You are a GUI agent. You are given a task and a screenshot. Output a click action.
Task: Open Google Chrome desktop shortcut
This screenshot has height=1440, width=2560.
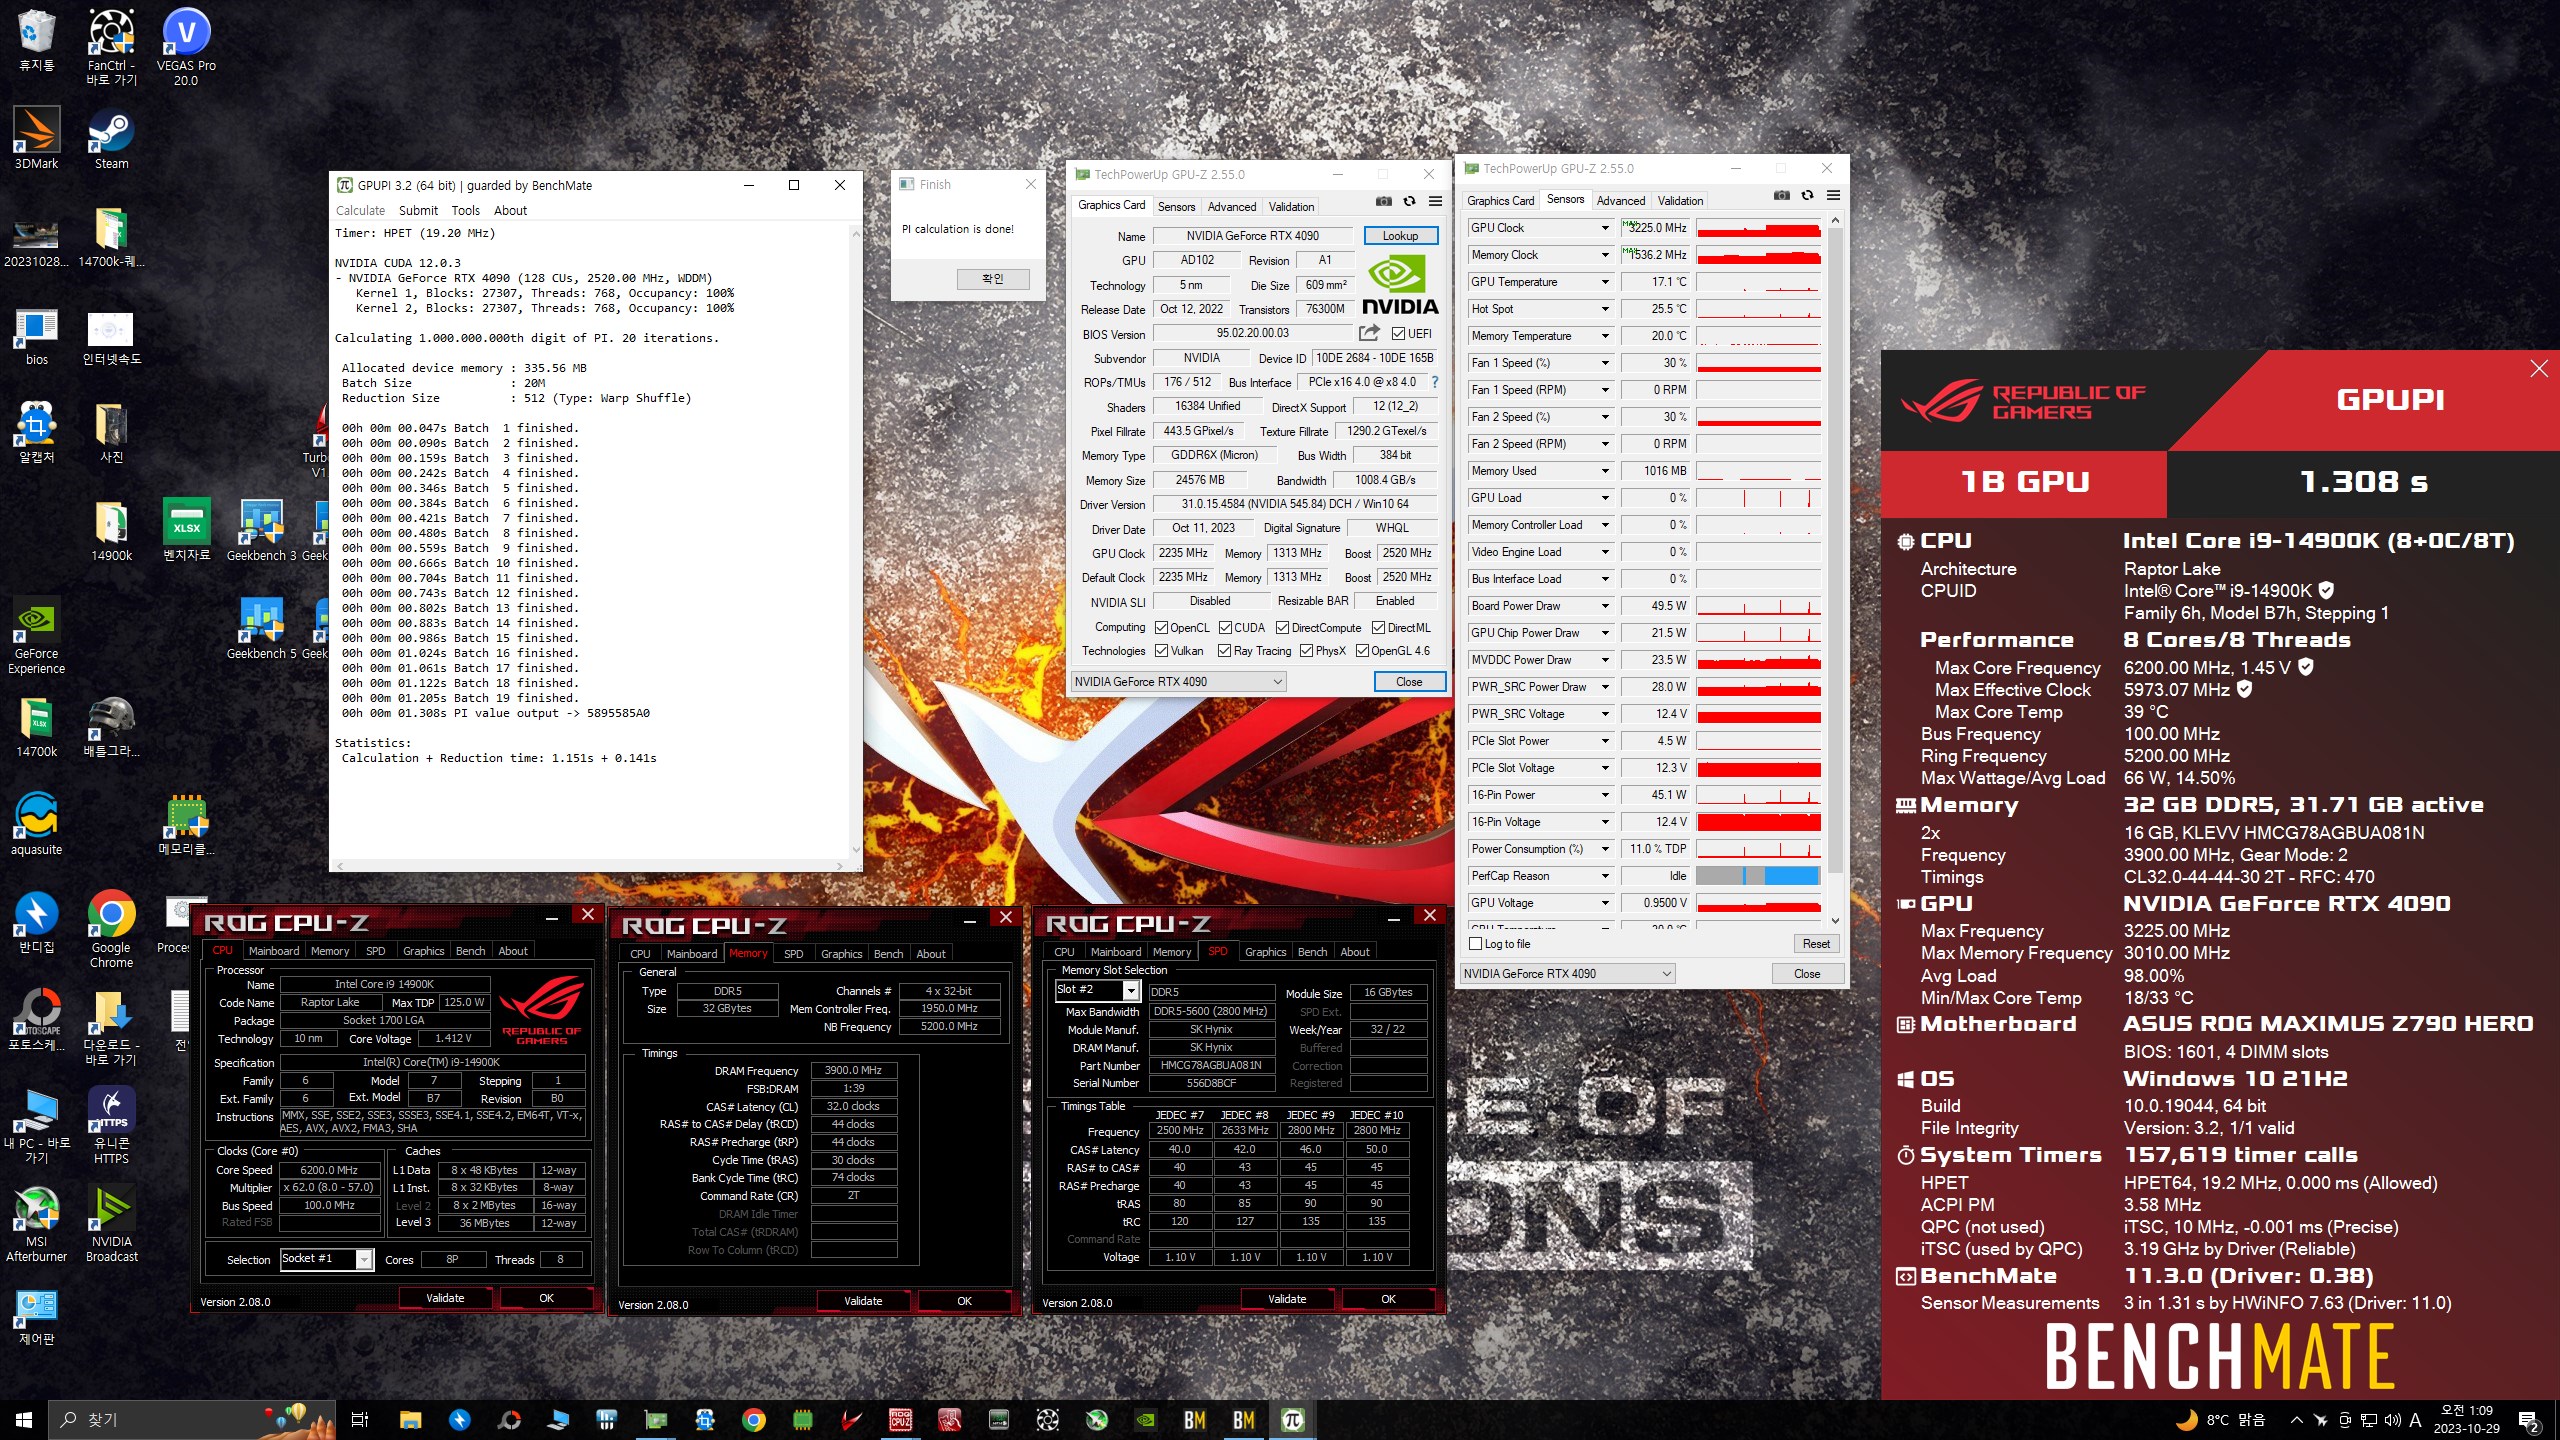pyautogui.click(x=111, y=930)
